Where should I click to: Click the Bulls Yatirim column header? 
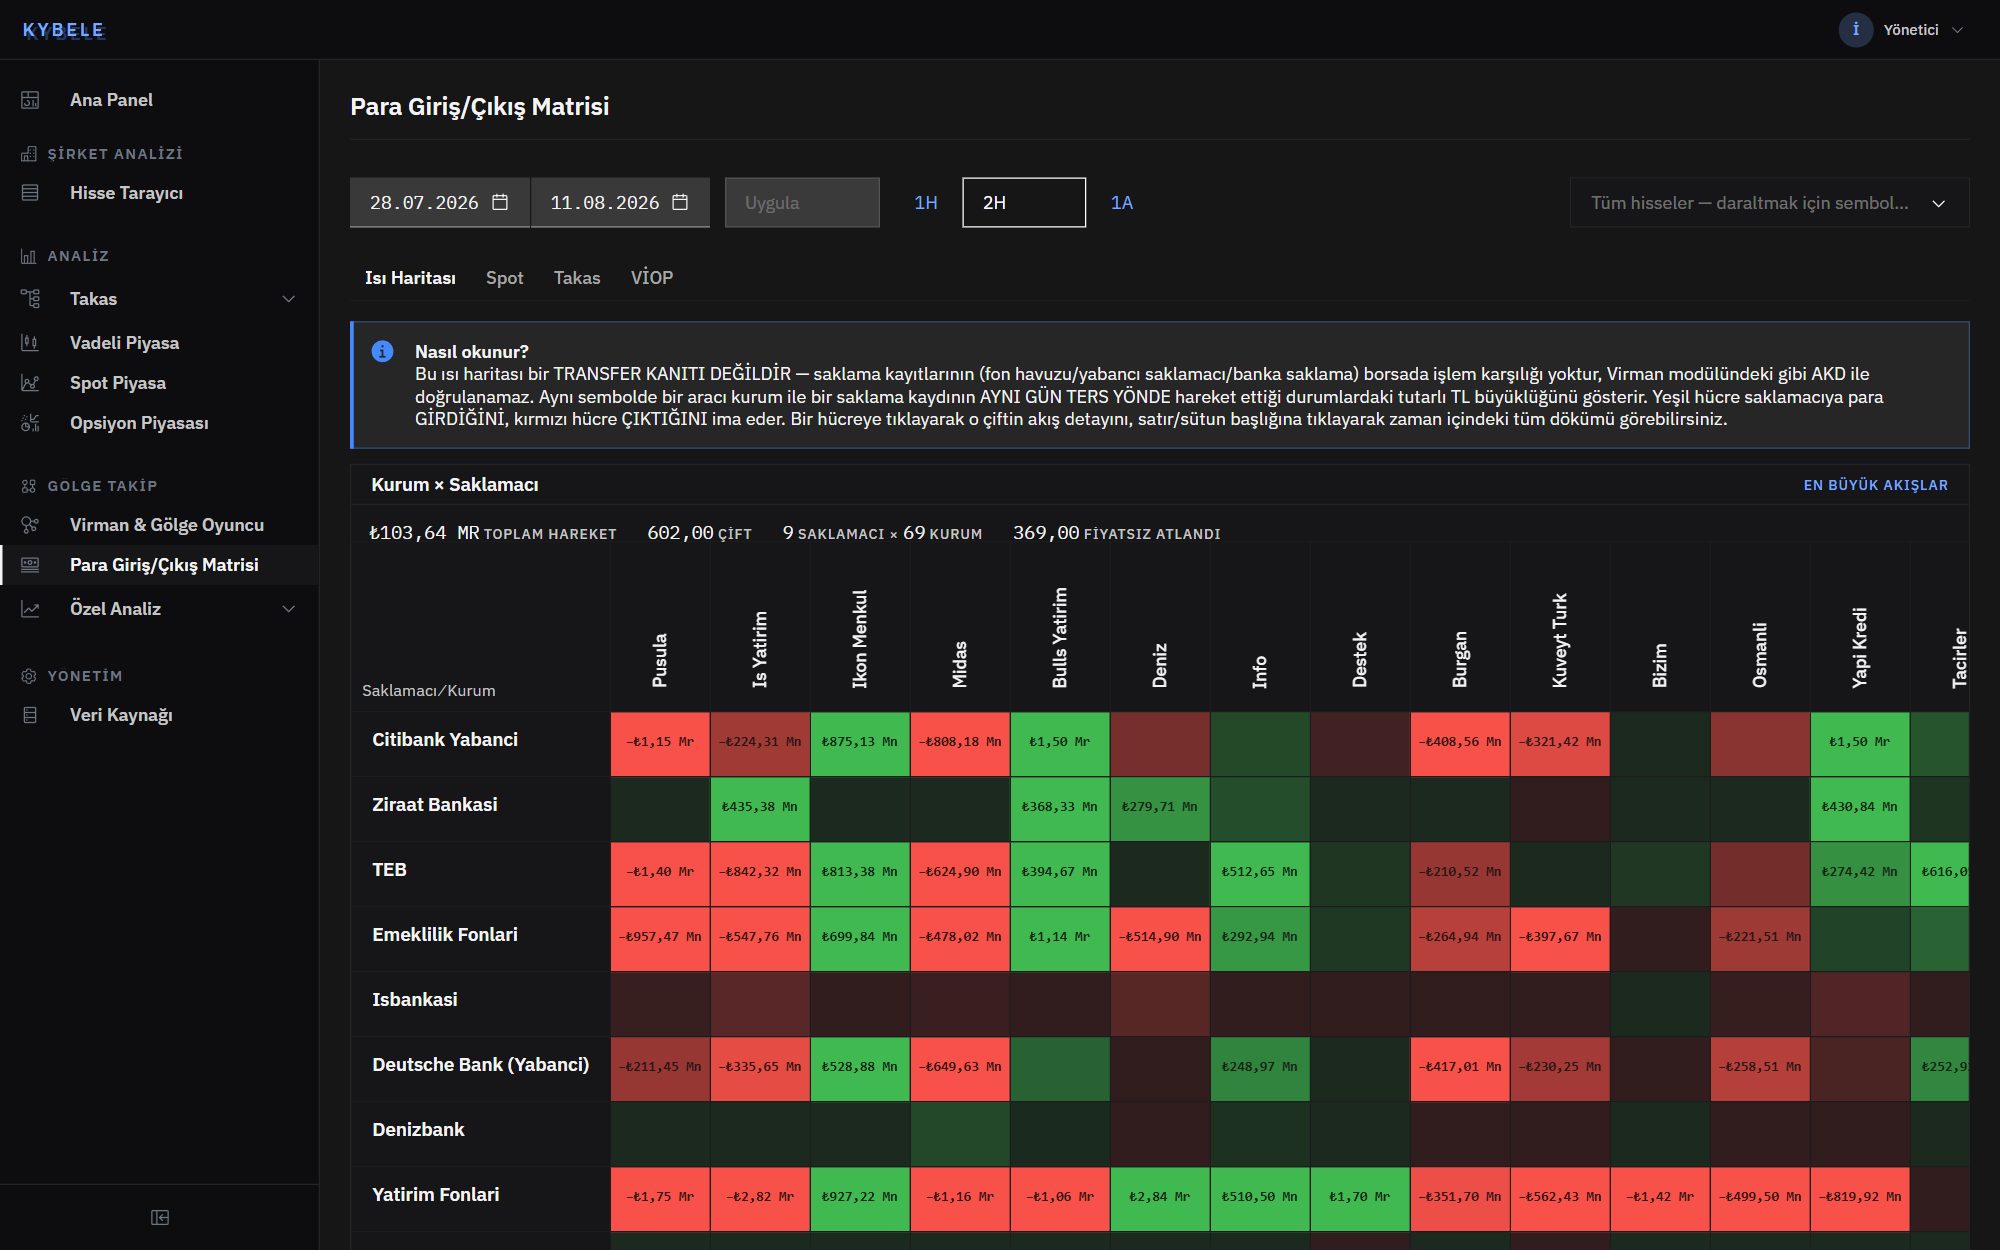pos(1060,638)
